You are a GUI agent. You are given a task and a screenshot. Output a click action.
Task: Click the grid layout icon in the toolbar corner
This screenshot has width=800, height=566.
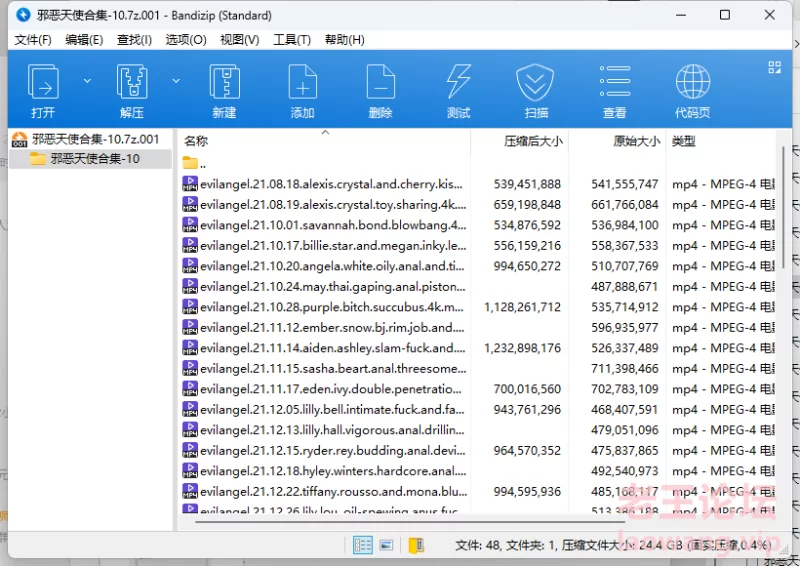pos(774,67)
